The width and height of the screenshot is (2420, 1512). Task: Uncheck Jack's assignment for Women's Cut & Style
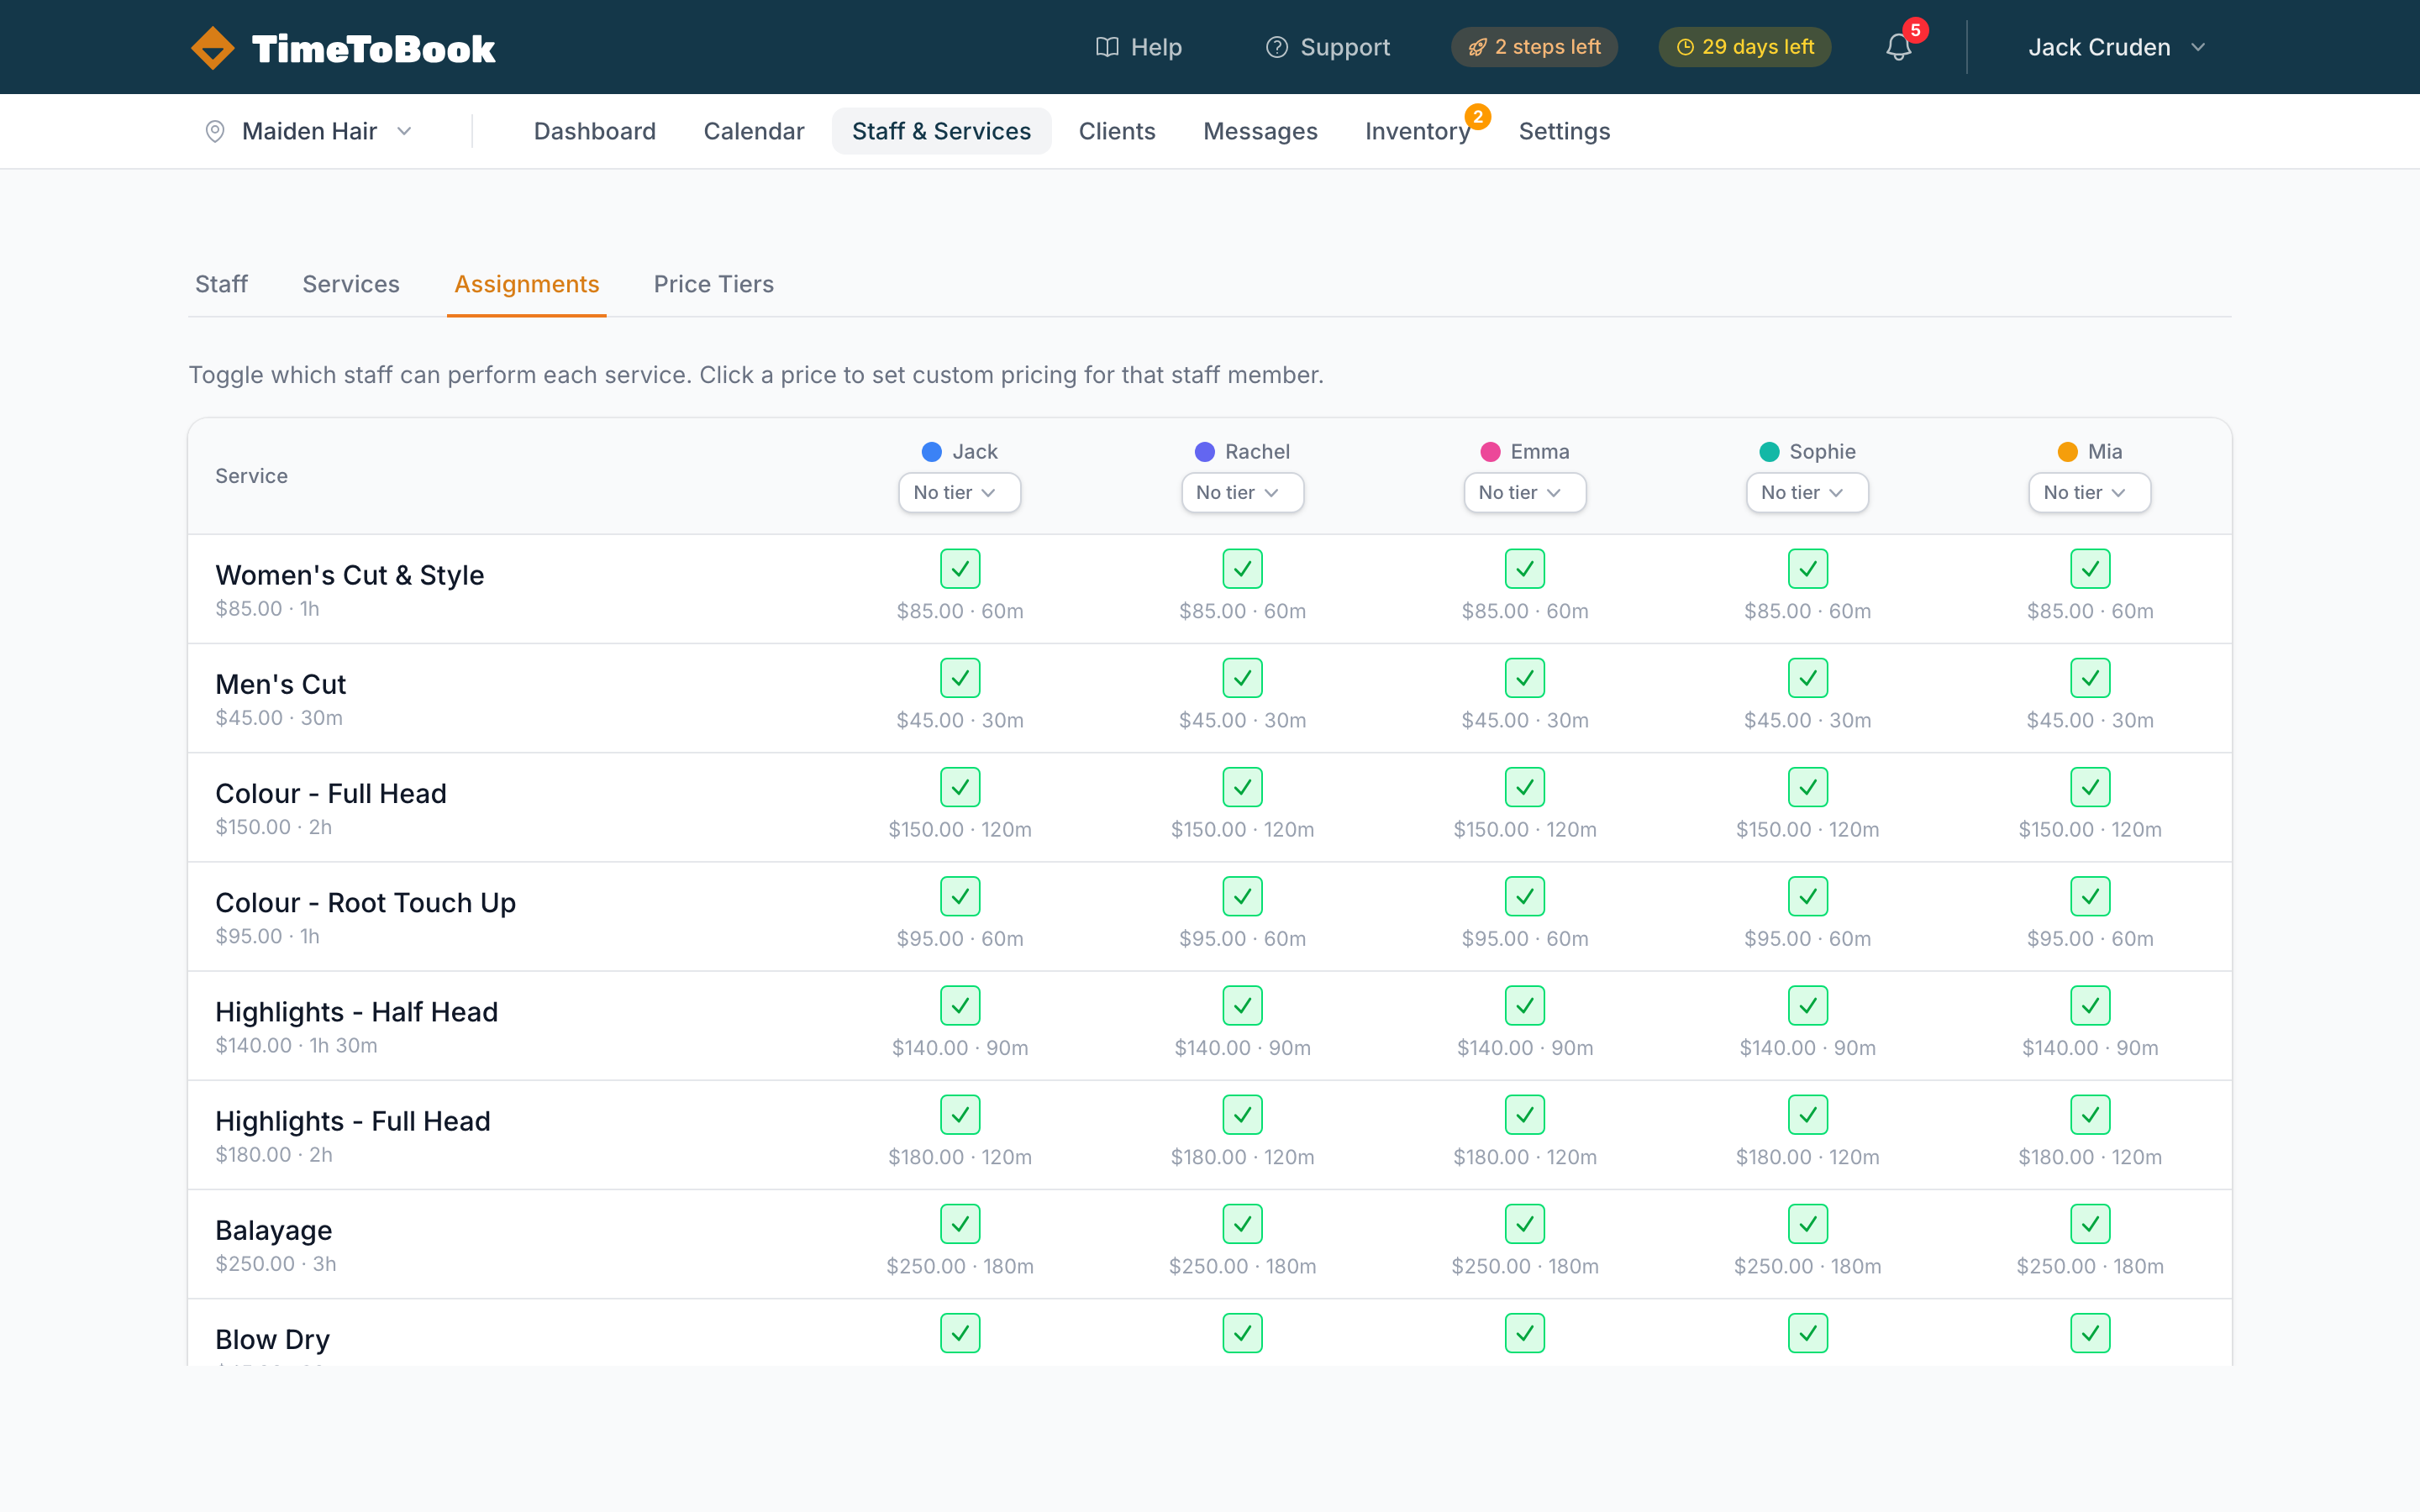[959, 568]
